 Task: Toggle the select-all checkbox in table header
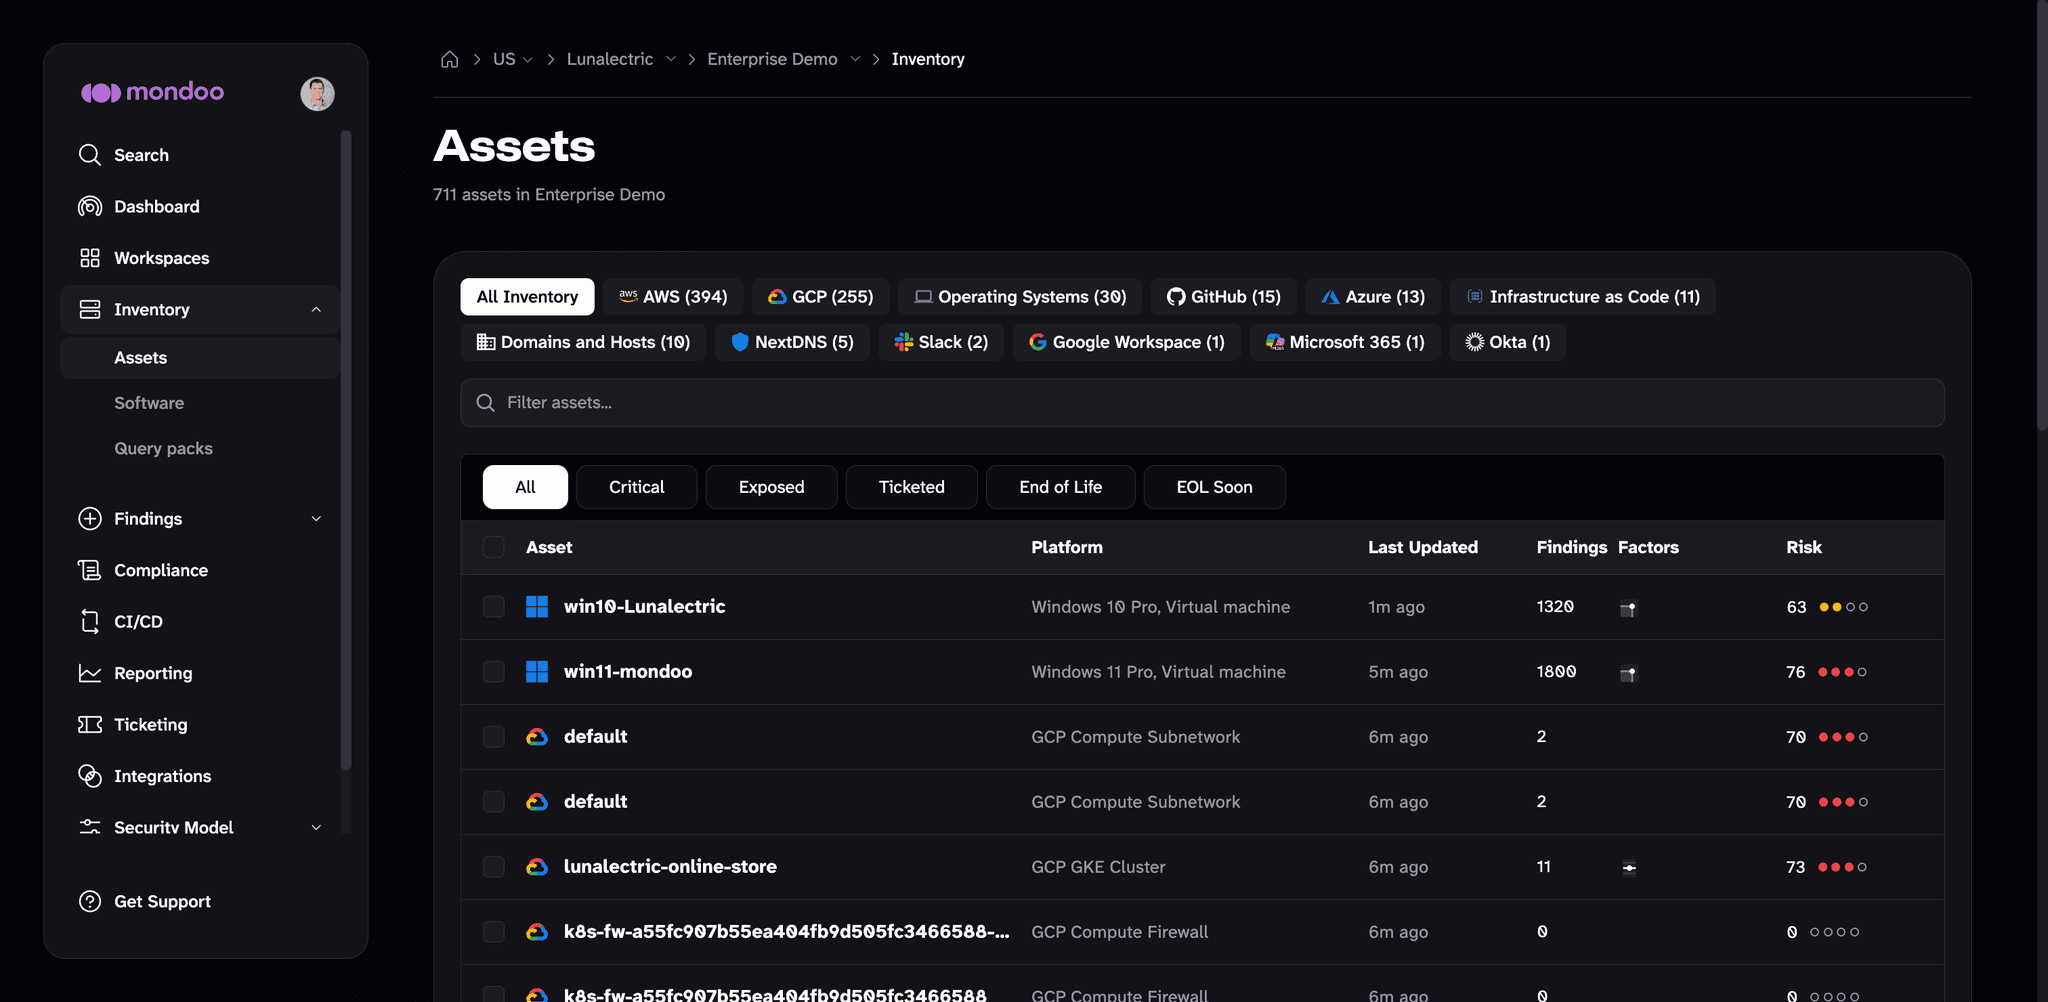494,547
